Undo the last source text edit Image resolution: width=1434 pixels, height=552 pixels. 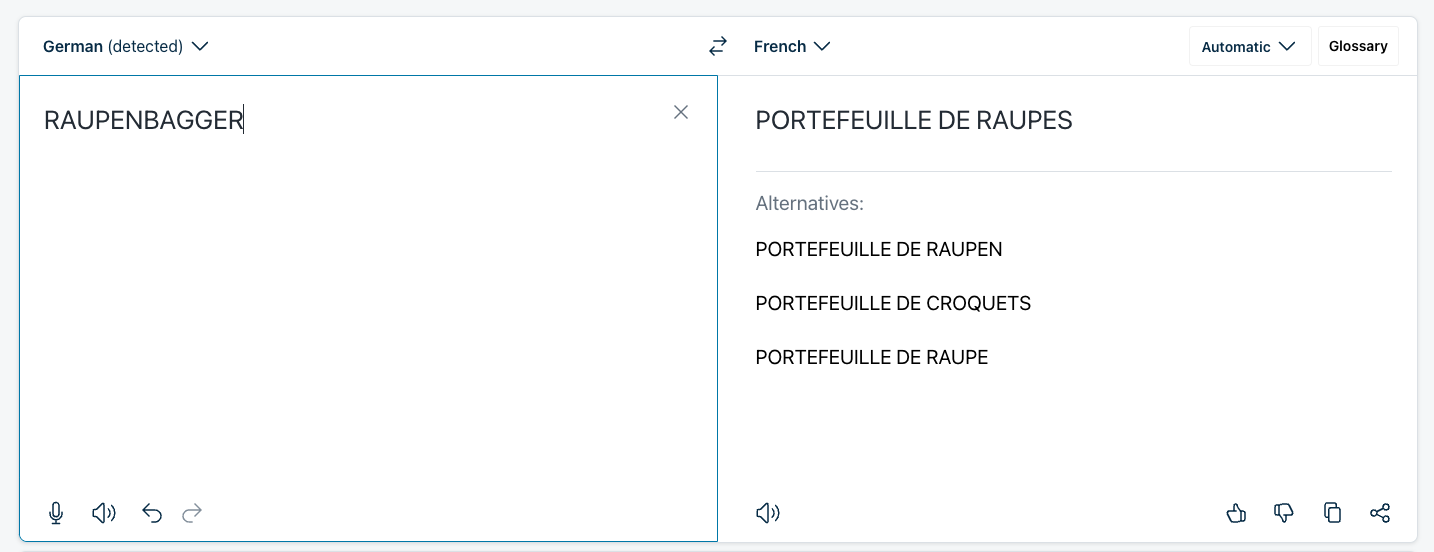(x=152, y=513)
